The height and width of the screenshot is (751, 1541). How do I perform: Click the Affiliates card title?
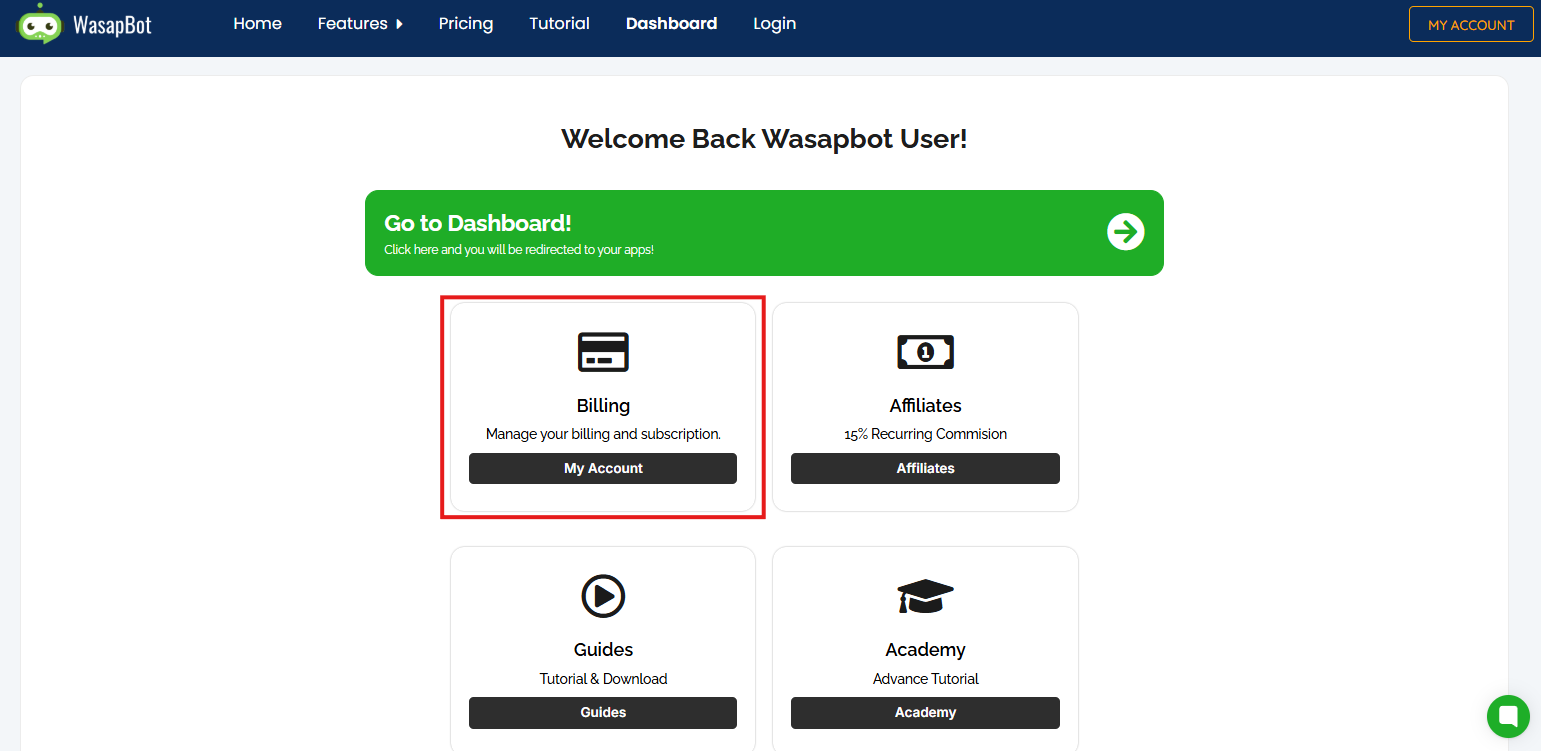[925, 405]
